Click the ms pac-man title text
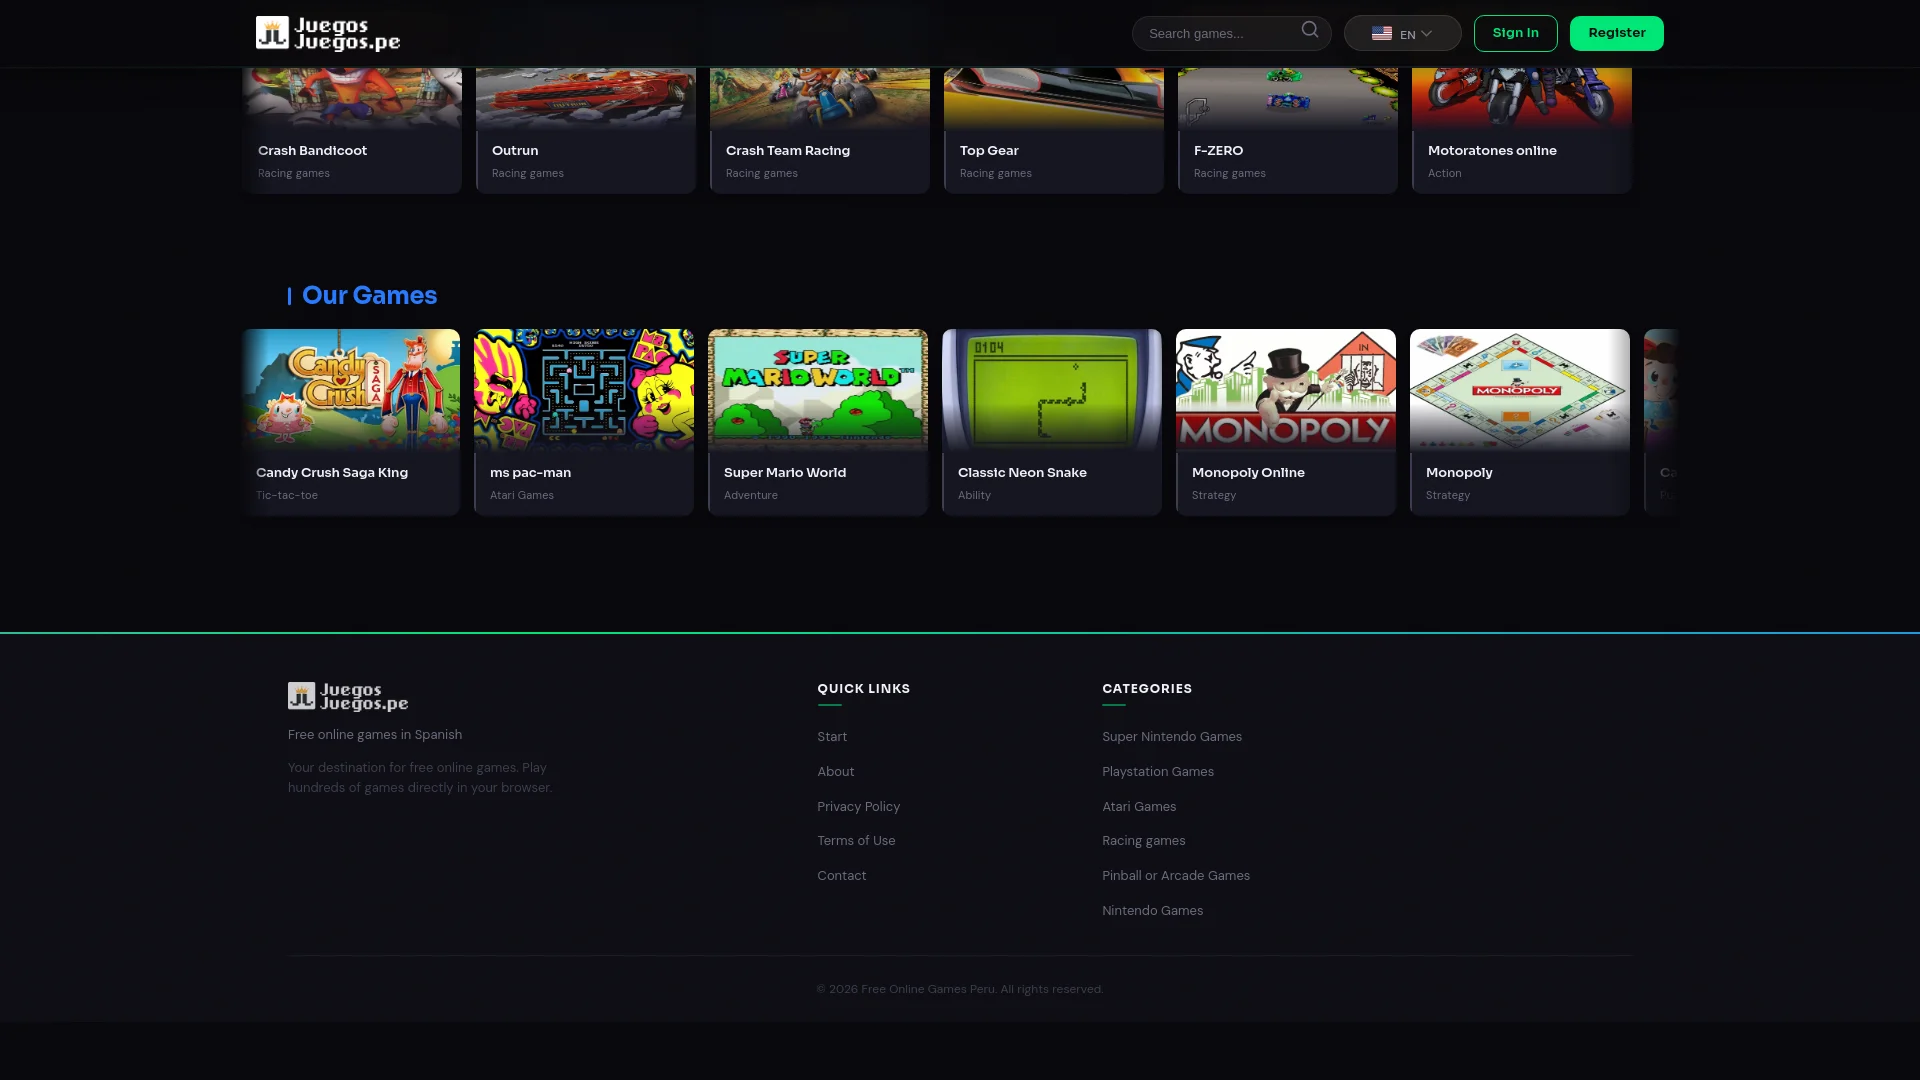Screen dimensions: 1920x1080 tap(530, 473)
